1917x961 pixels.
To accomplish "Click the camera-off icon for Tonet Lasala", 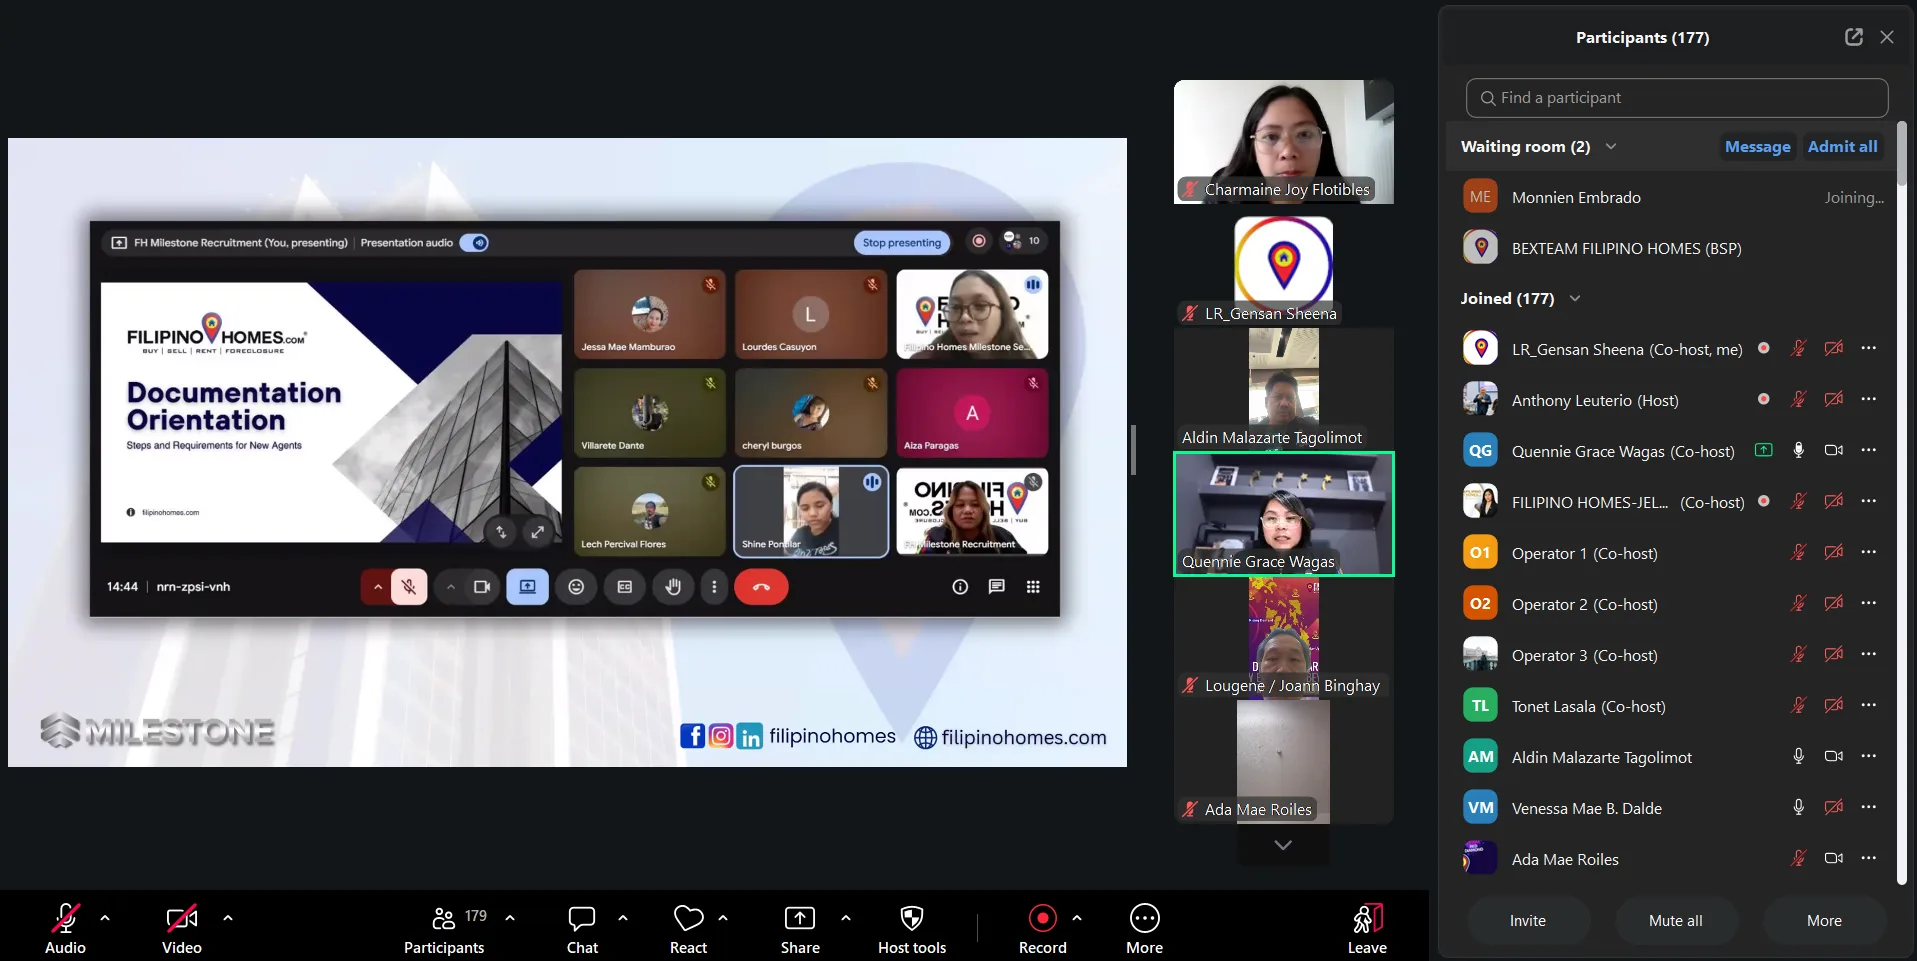I will [x=1834, y=705].
